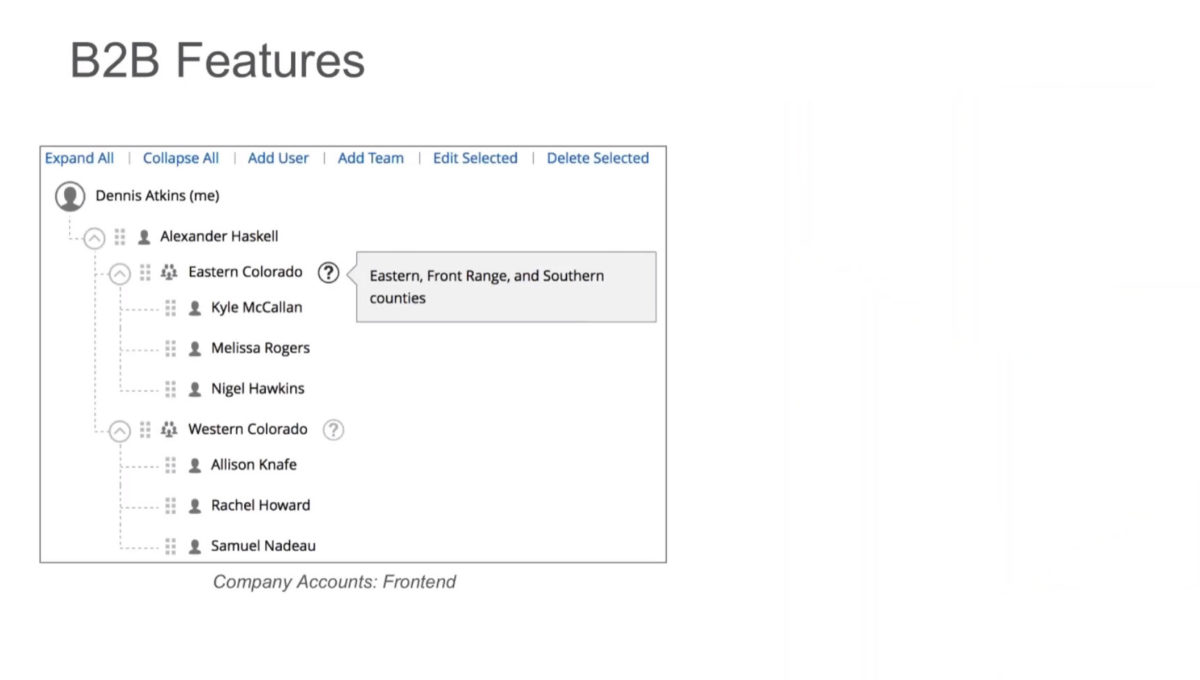Collapse the Alexander Haskell node
This screenshot has width=1200, height=680.
94,238
